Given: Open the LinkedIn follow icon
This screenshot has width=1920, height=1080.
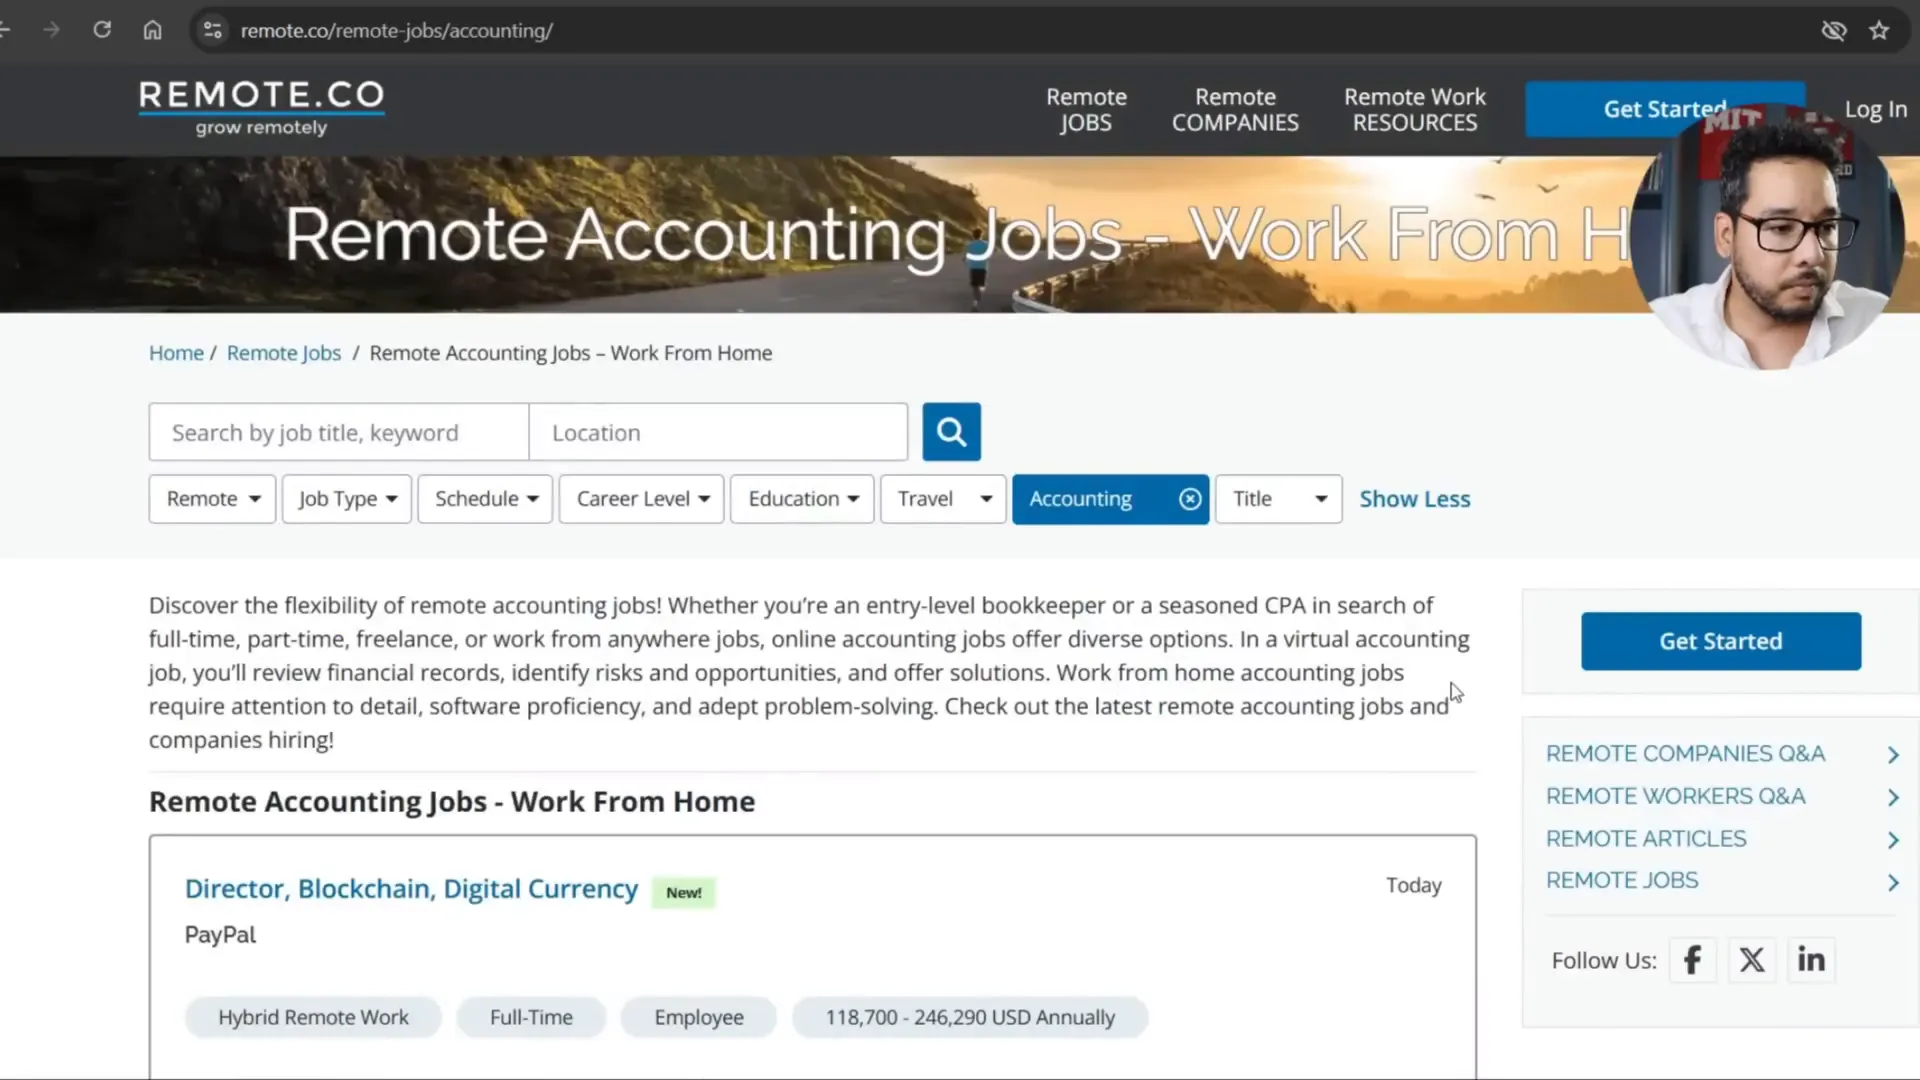Looking at the screenshot, I should 1811,960.
